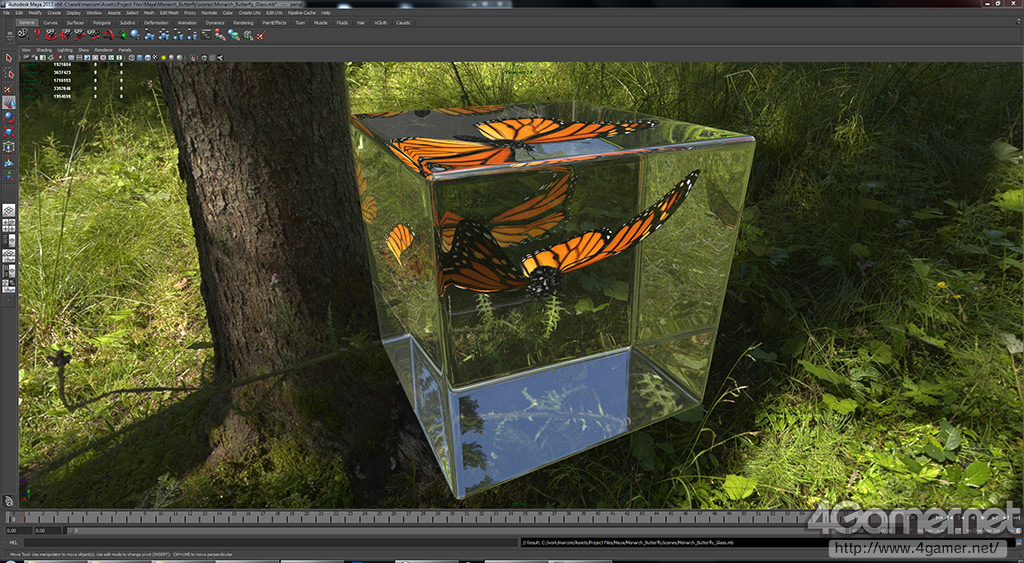Click the red hammer-sickle shelf icon
Viewport: 1024px width, 563px height.
(108, 35)
